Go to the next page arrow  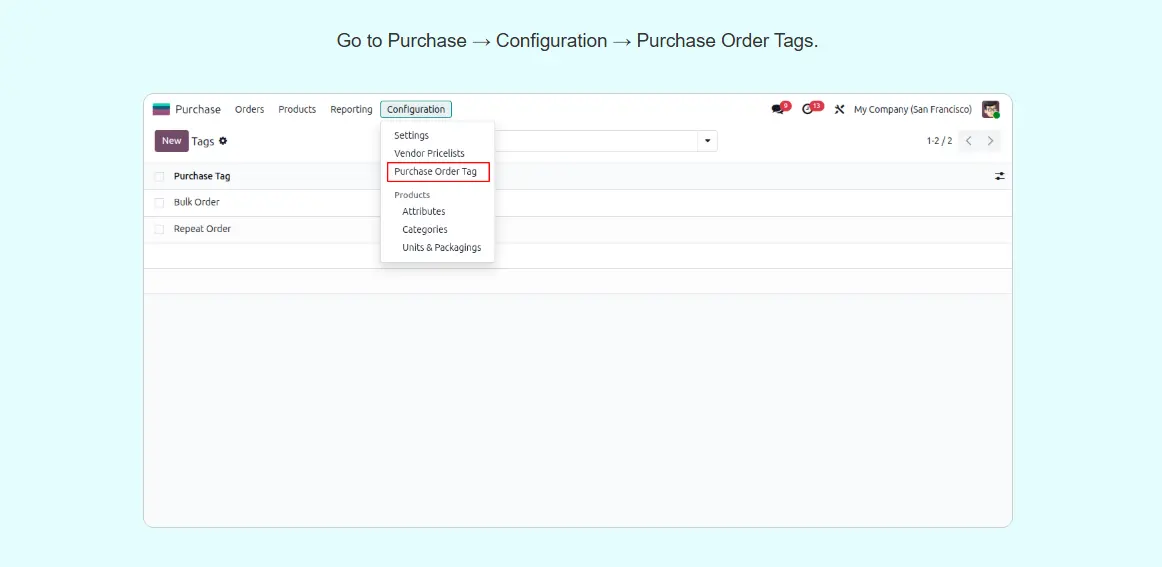click(991, 141)
